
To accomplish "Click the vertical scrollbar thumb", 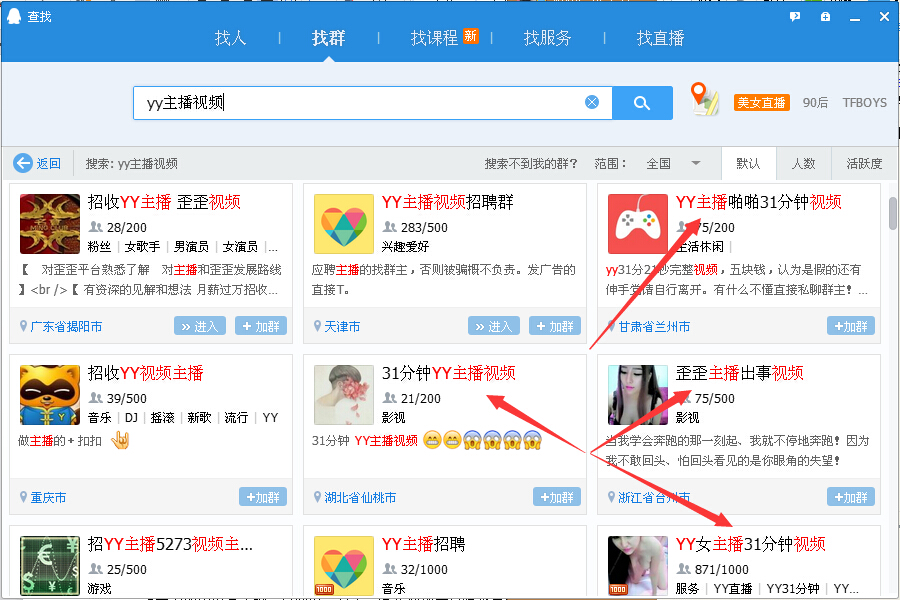I will 893,214.
